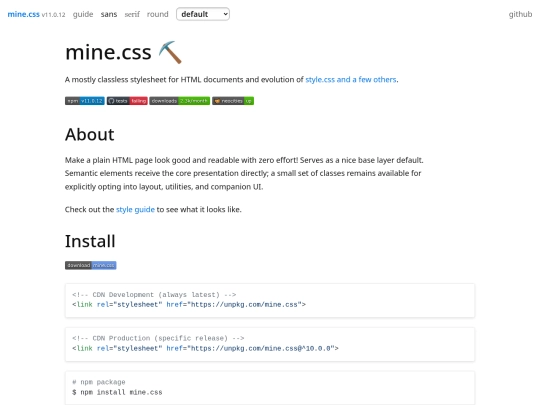Click the 'mine.css' main page title
This screenshot has width=540, height=405.
click(x=108, y=52)
